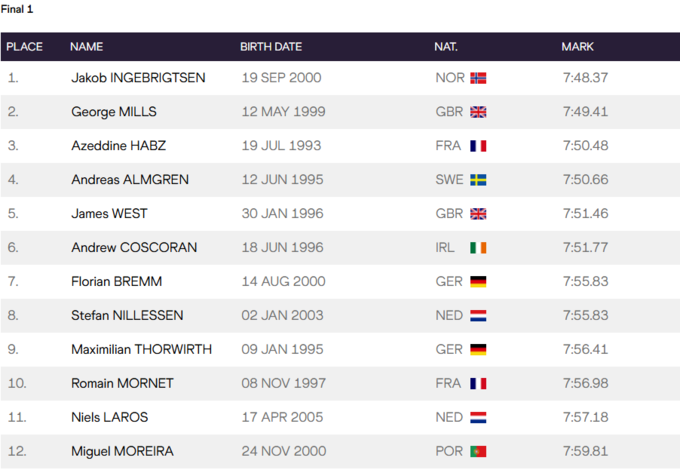This screenshot has height=473, width=680.
Task: Click French flag in Azeddine Habz row
Action: [478, 146]
